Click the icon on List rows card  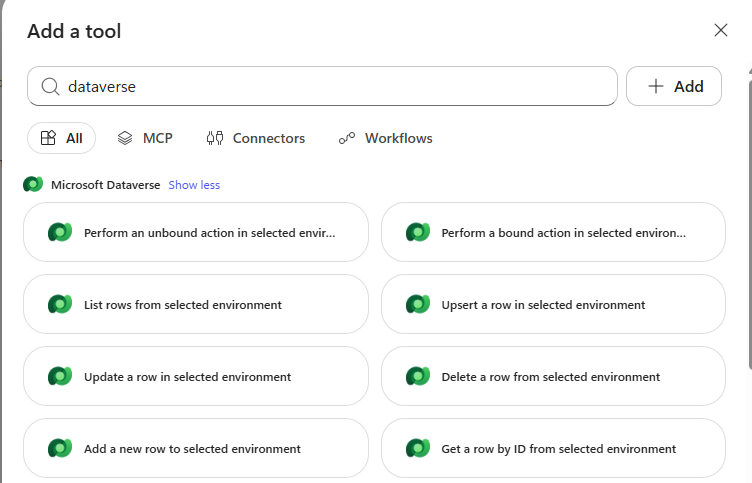point(60,304)
